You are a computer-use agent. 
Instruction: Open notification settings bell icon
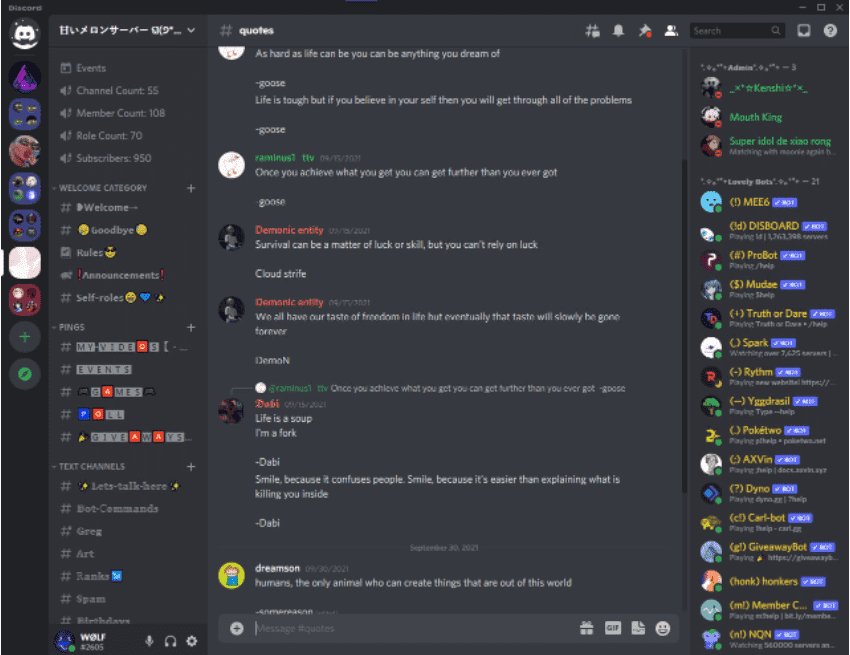[618, 31]
